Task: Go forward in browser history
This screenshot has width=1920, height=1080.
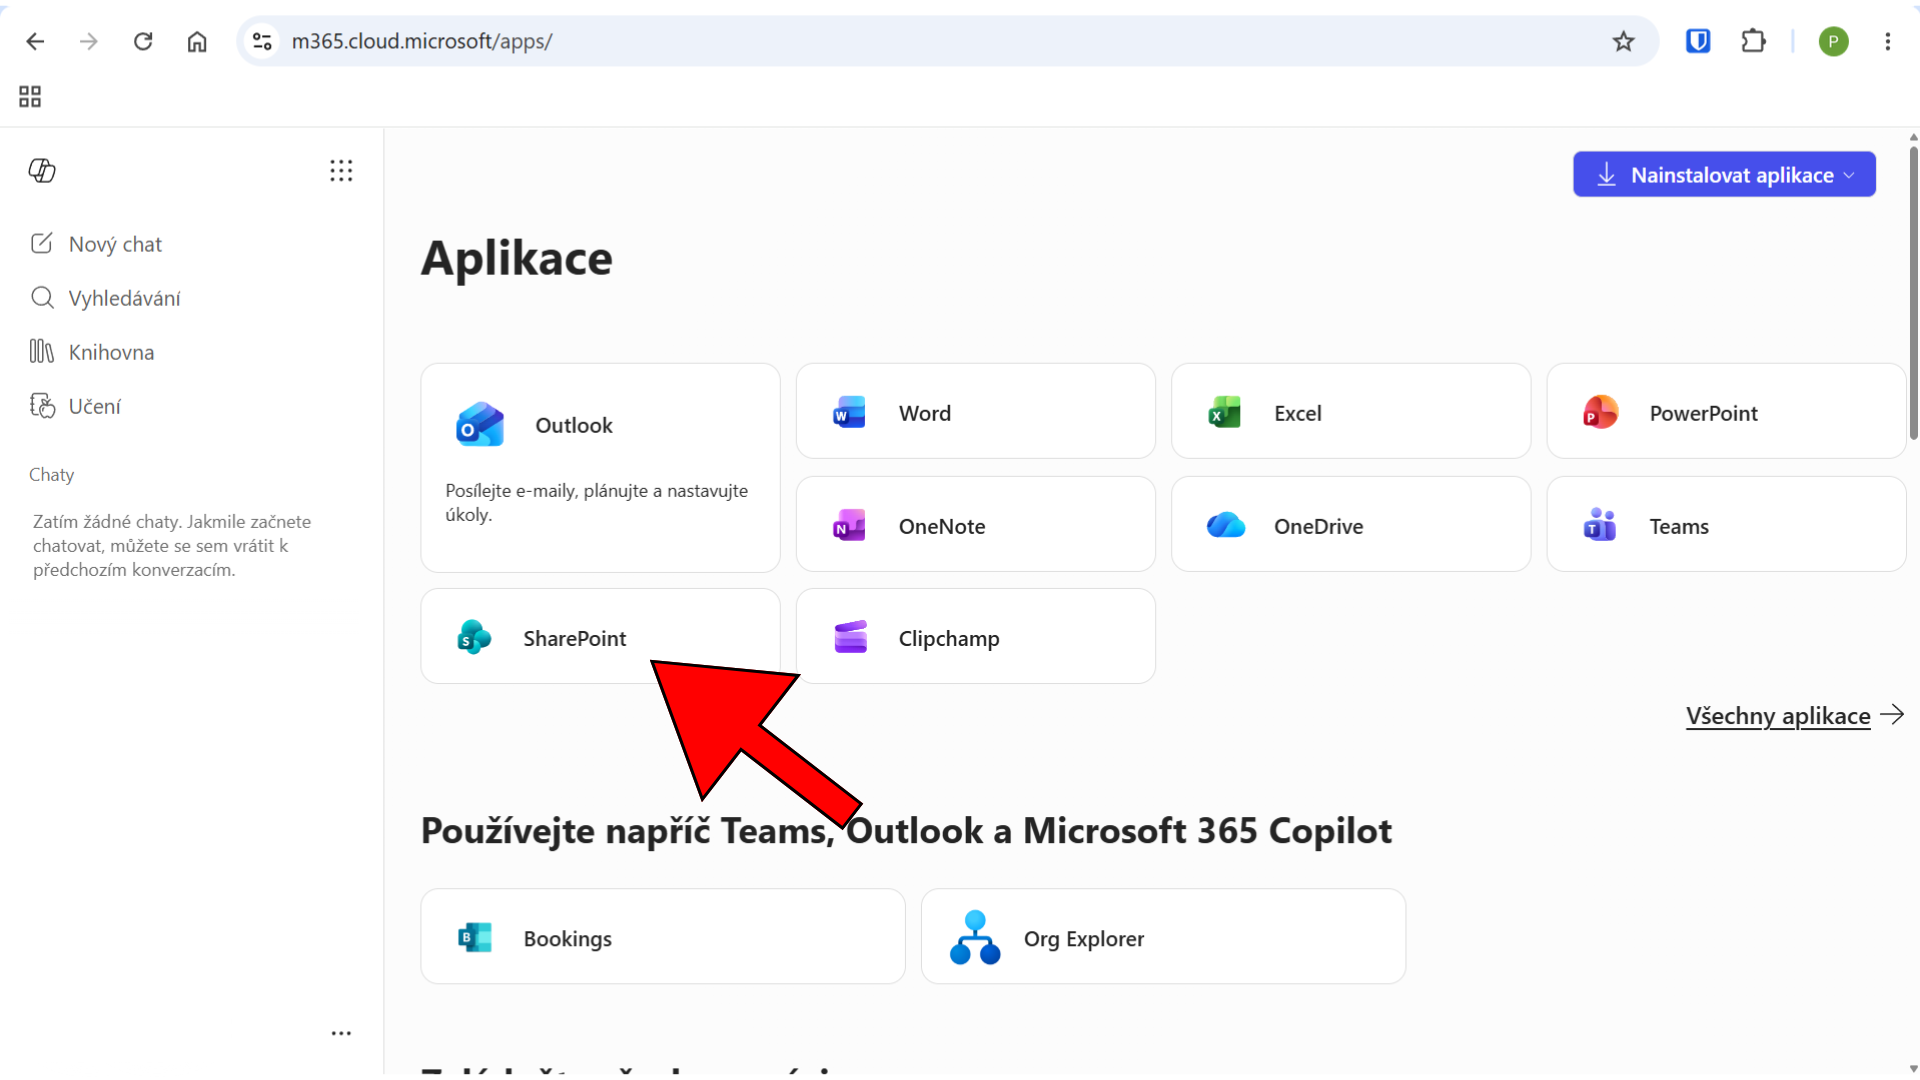Action: [89, 41]
